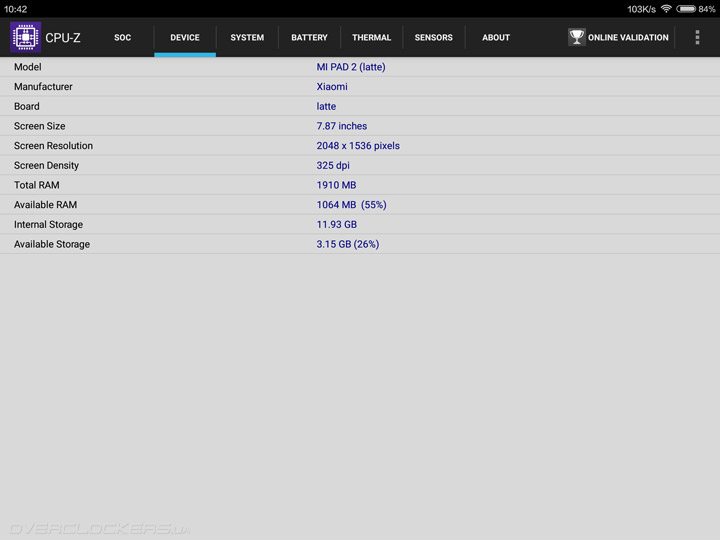
Task: Tap the 'Xiaomi' value
Action: click(x=332, y=87)
